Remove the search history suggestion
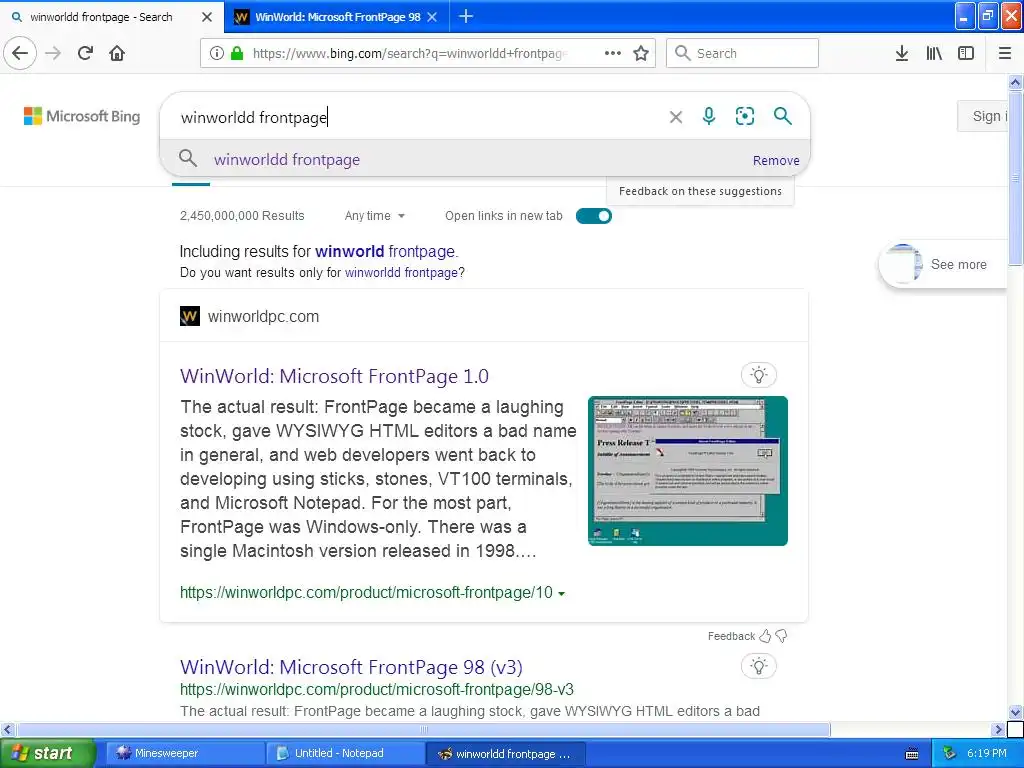This screenshot has width=1024, height=768. [776, 161]
